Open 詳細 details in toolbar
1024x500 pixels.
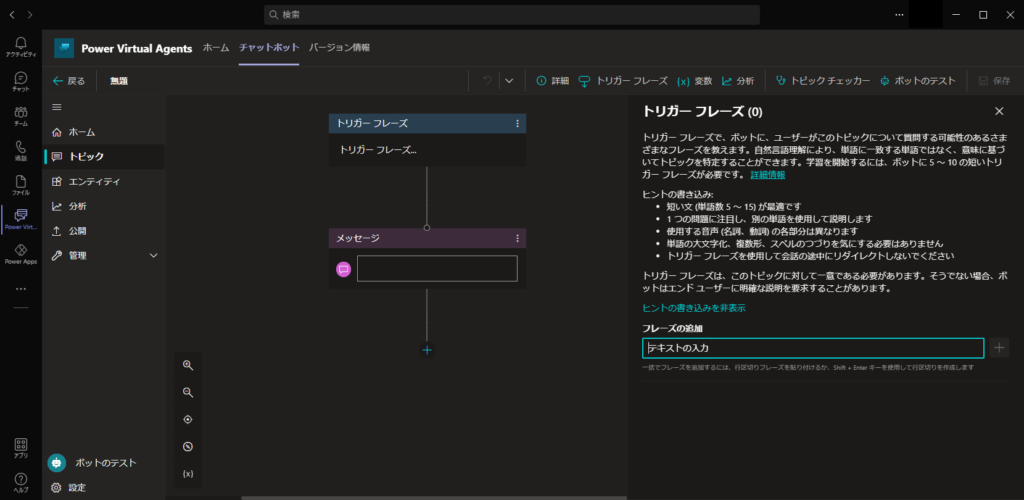(x=552, y=81)
